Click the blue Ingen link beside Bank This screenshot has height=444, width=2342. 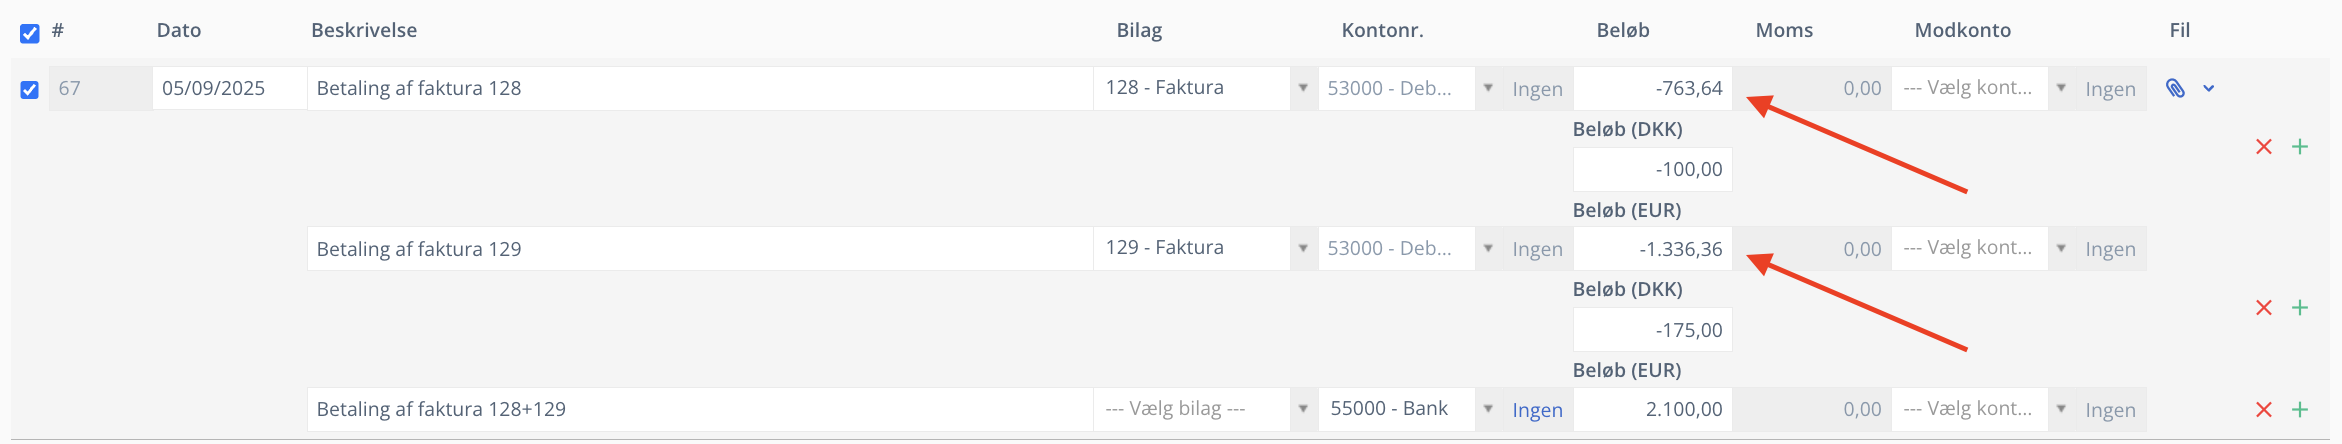pos(1537,410)
